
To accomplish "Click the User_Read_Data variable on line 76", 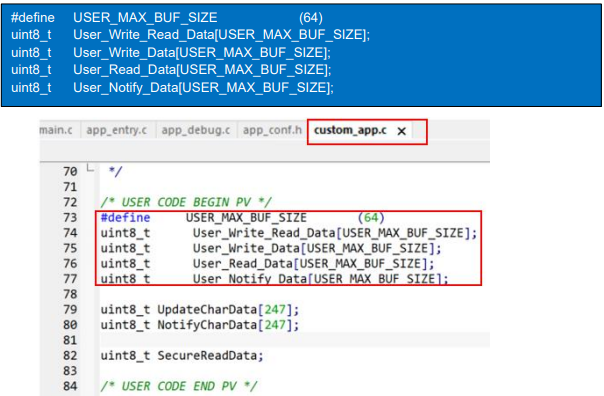I will 243,264.
